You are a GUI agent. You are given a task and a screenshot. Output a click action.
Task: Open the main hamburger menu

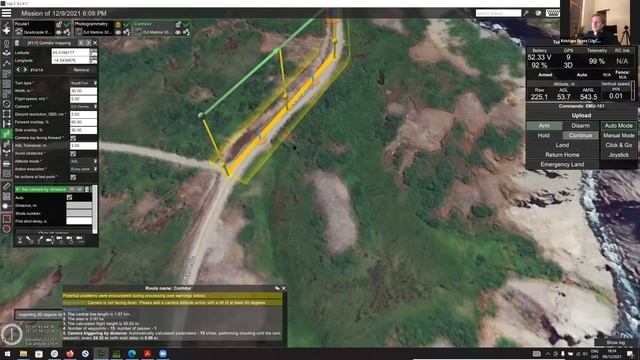[7, 13]
